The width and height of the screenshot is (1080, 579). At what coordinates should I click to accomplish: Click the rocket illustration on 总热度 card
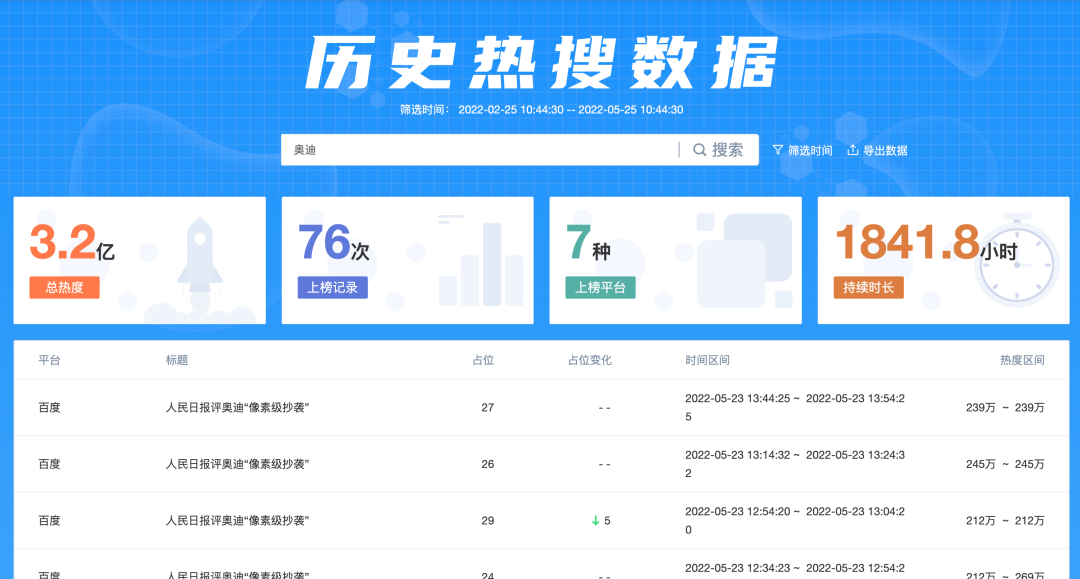coord(200,269)
